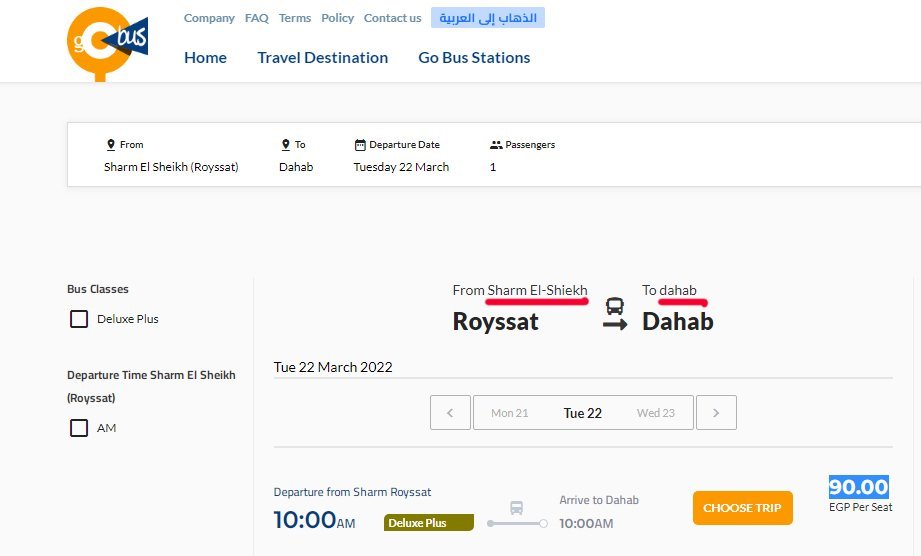Click the location pin icon beside To
Screen dimensions: 921x556
coord(286,145)
